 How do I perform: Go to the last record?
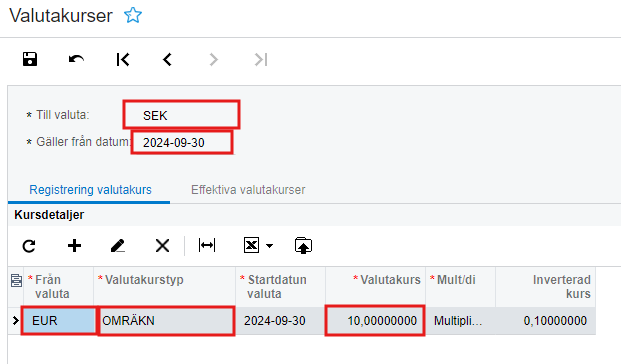(x=261, y=60)
